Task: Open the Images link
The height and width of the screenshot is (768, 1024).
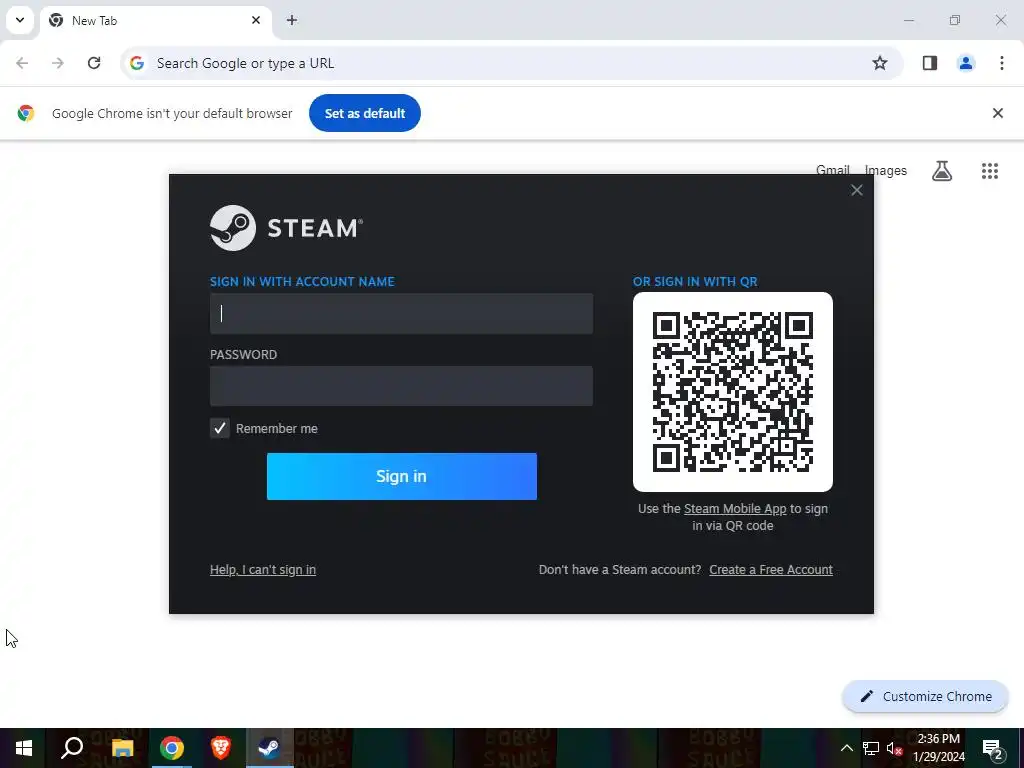Action: click(886, 170)
